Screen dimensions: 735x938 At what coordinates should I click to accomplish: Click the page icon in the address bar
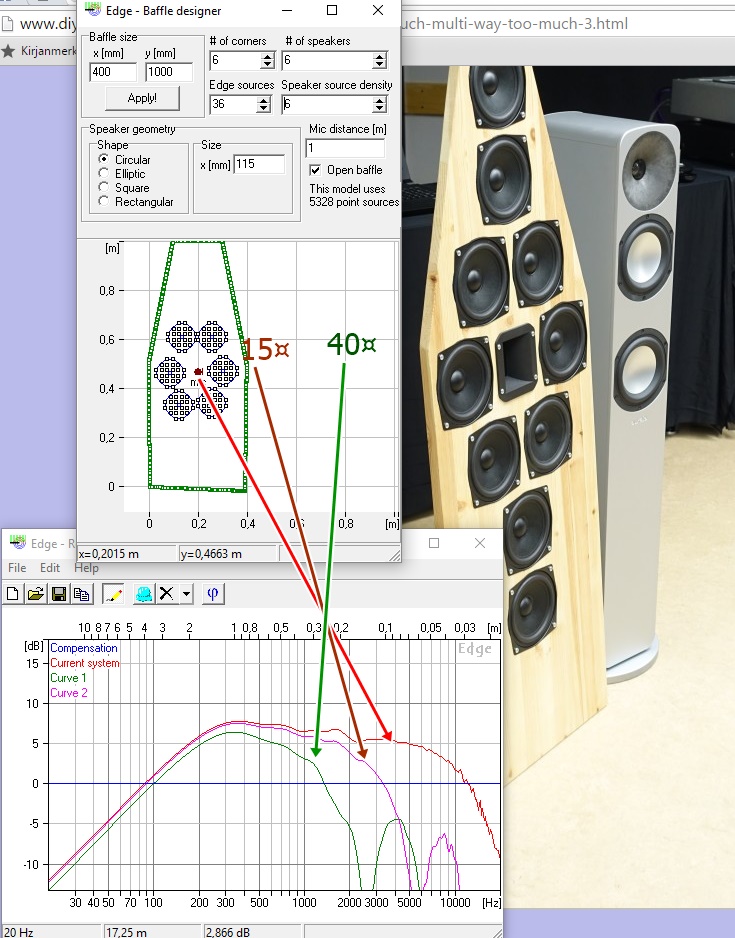tap(7, 24)
